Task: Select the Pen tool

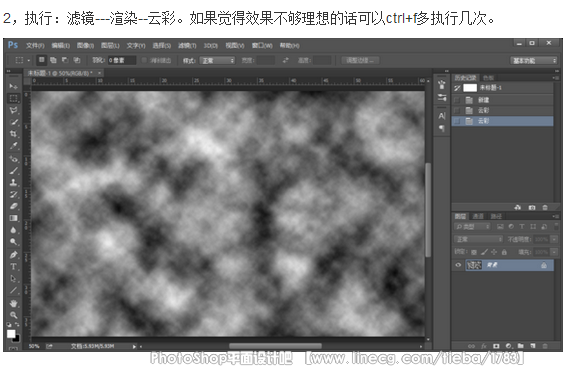Action: pyautogui.click(x=13, y=255)
